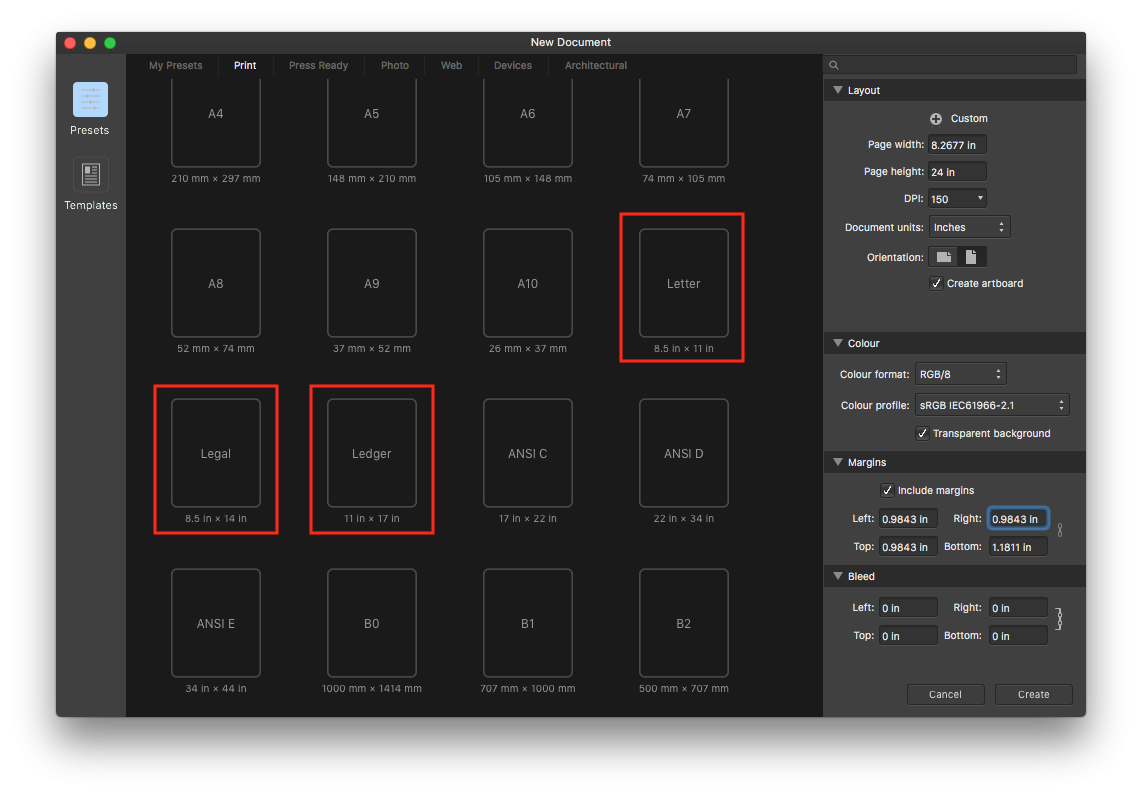Click the Create button
Viewport: 1142px width, 797px height.
coord(1033,694)
